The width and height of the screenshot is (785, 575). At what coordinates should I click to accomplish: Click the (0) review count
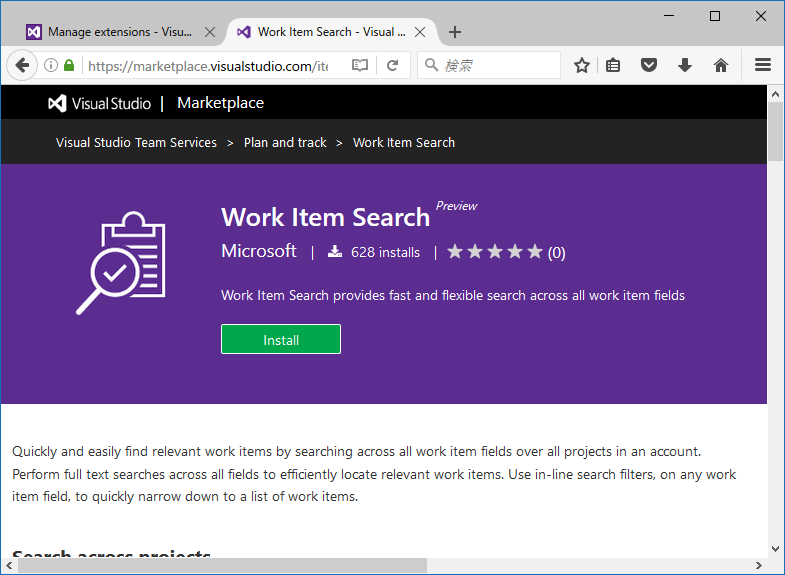tap(556, 253)
